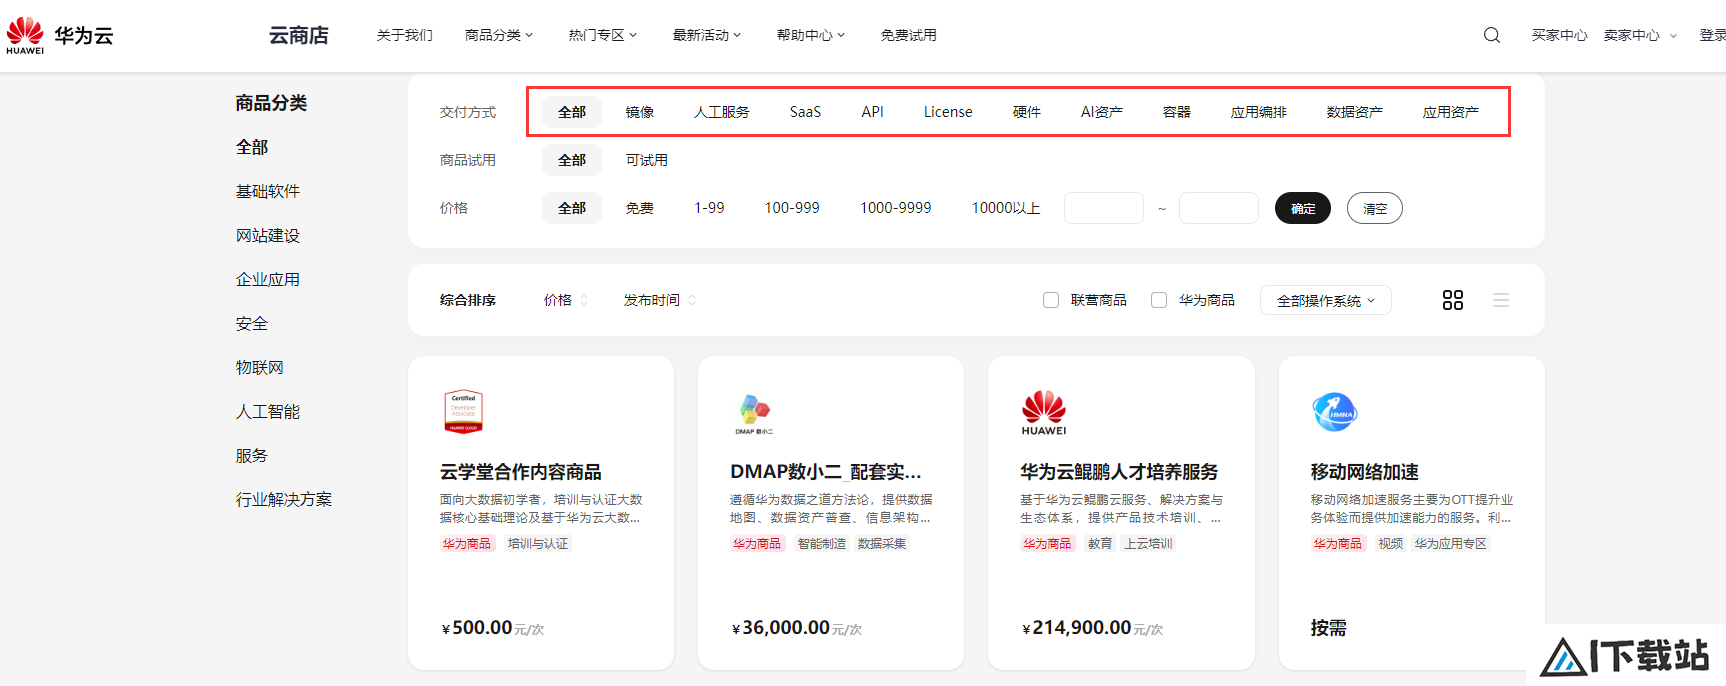Expand the 热门专区 nav menu
Viewport: 1726px width, 686px height.
[x=603, y=35]
